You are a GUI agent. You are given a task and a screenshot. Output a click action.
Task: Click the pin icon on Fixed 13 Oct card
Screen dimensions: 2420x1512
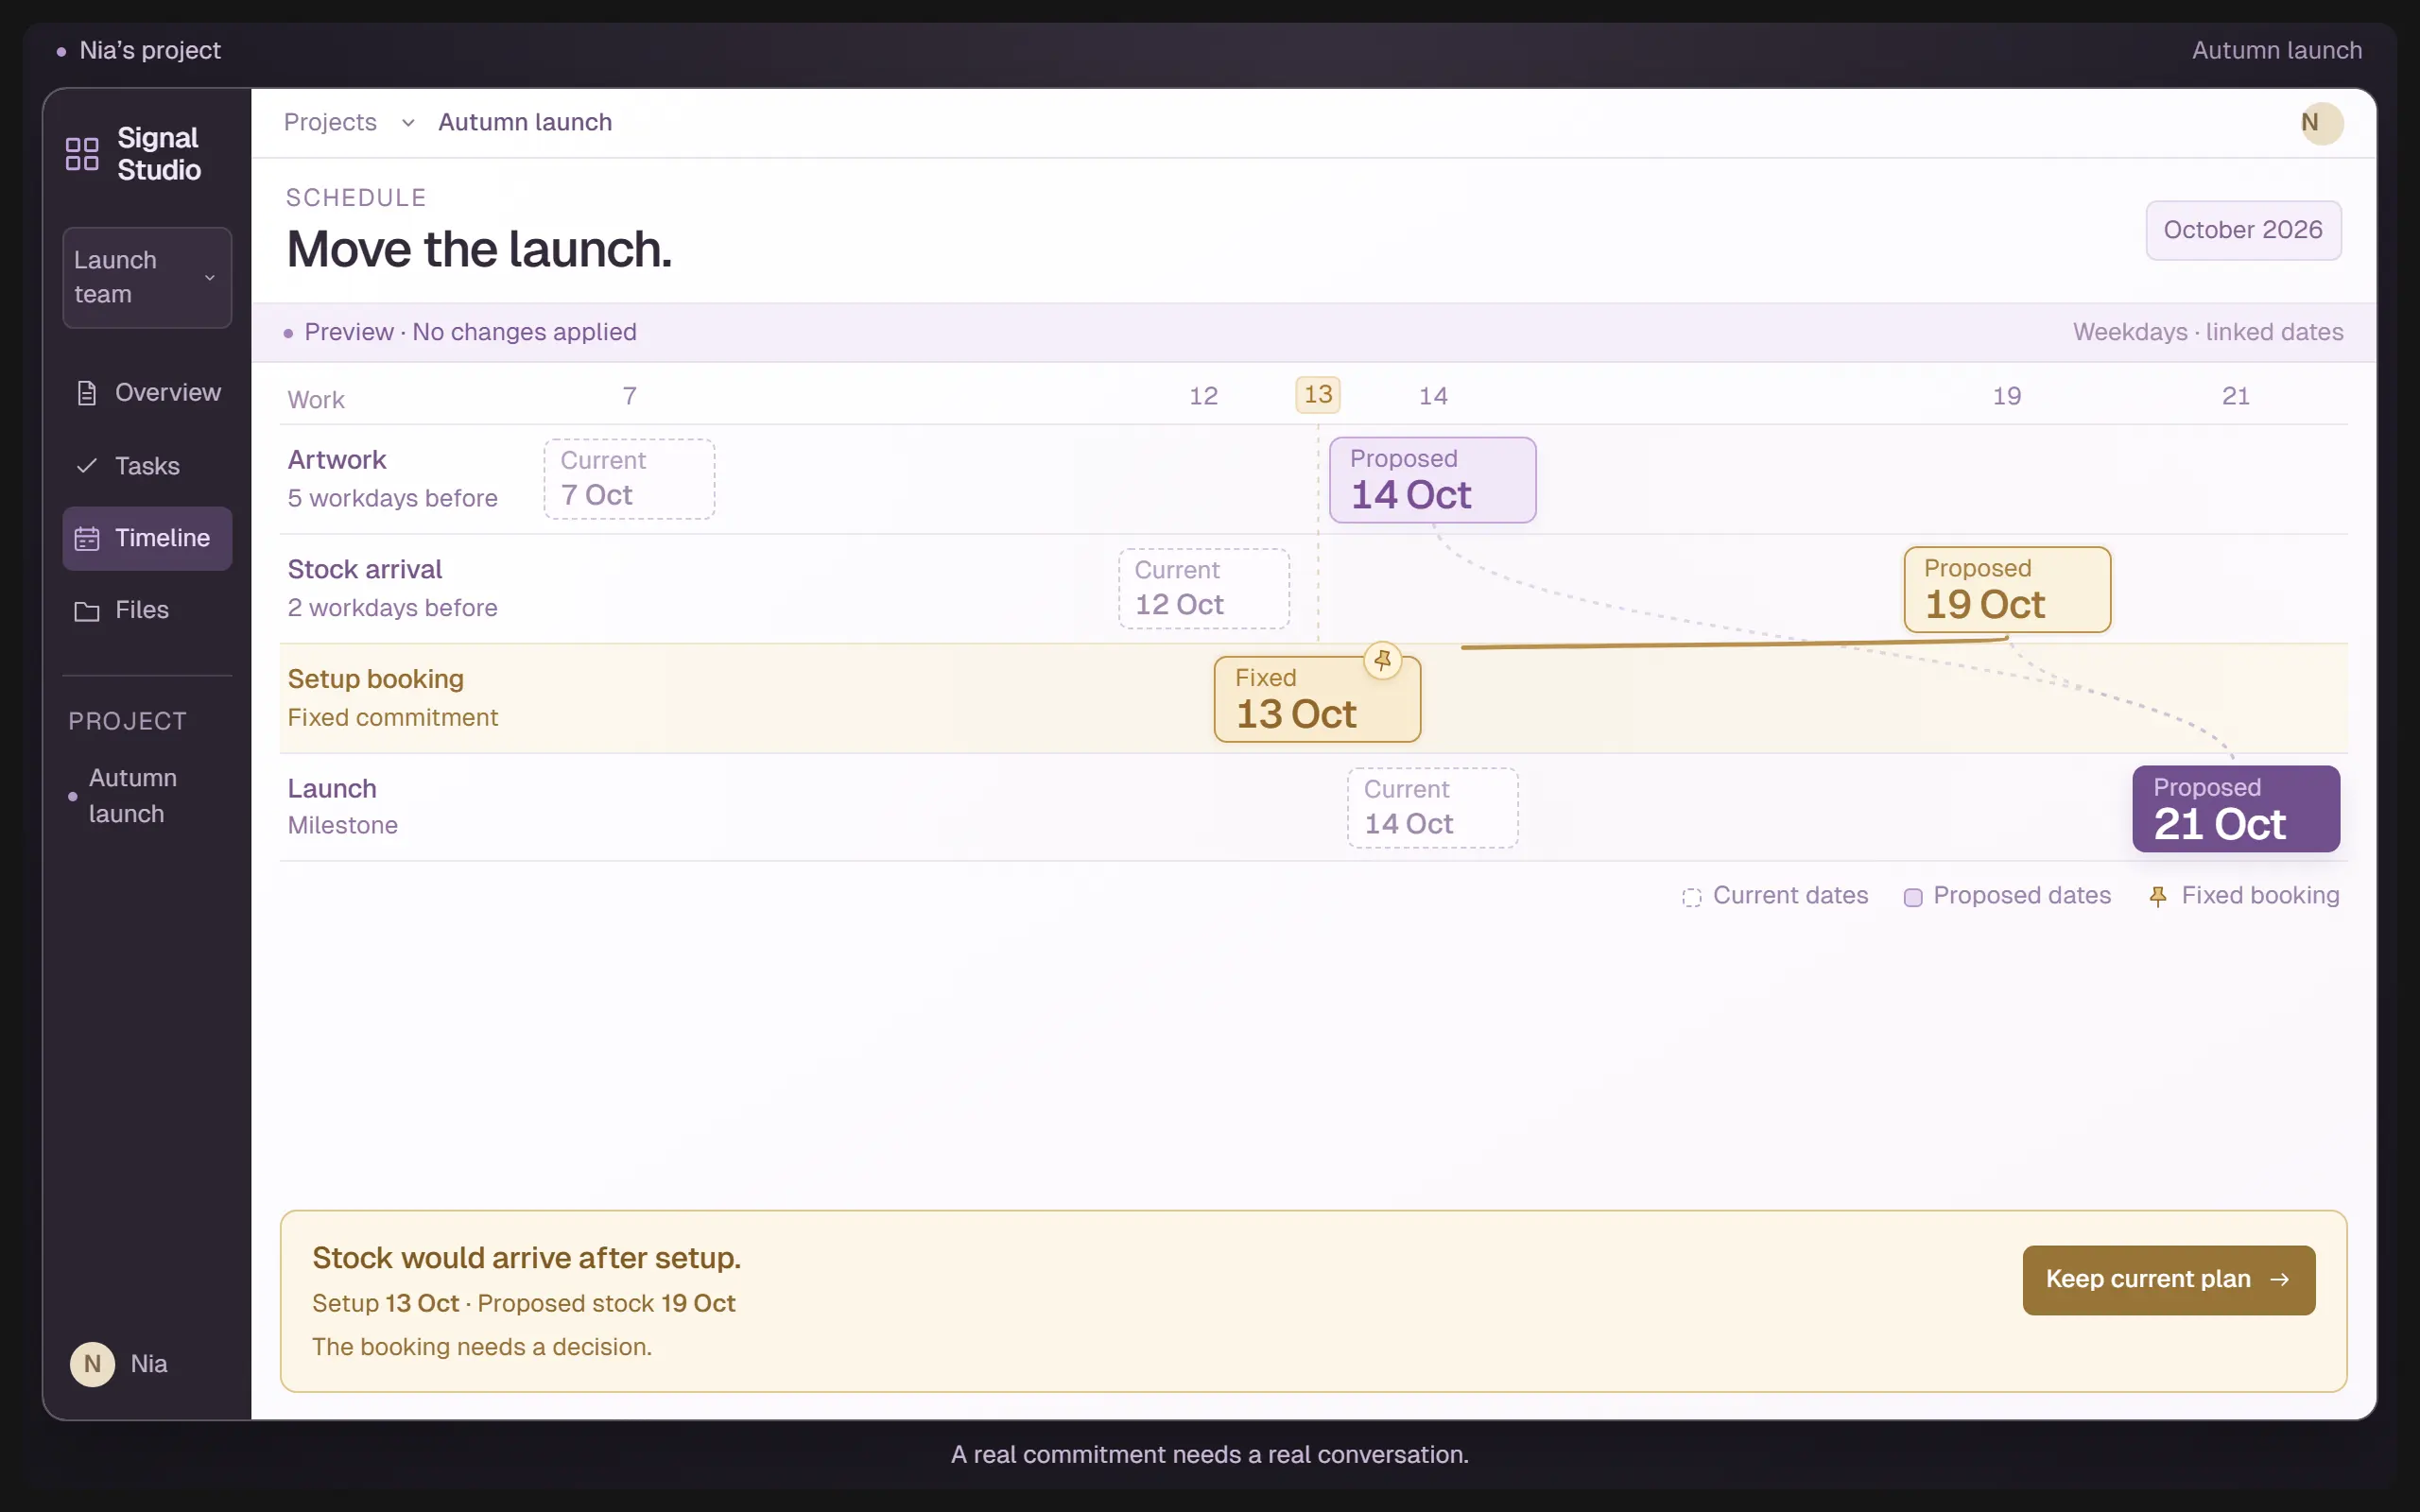tap(1383, 660)
